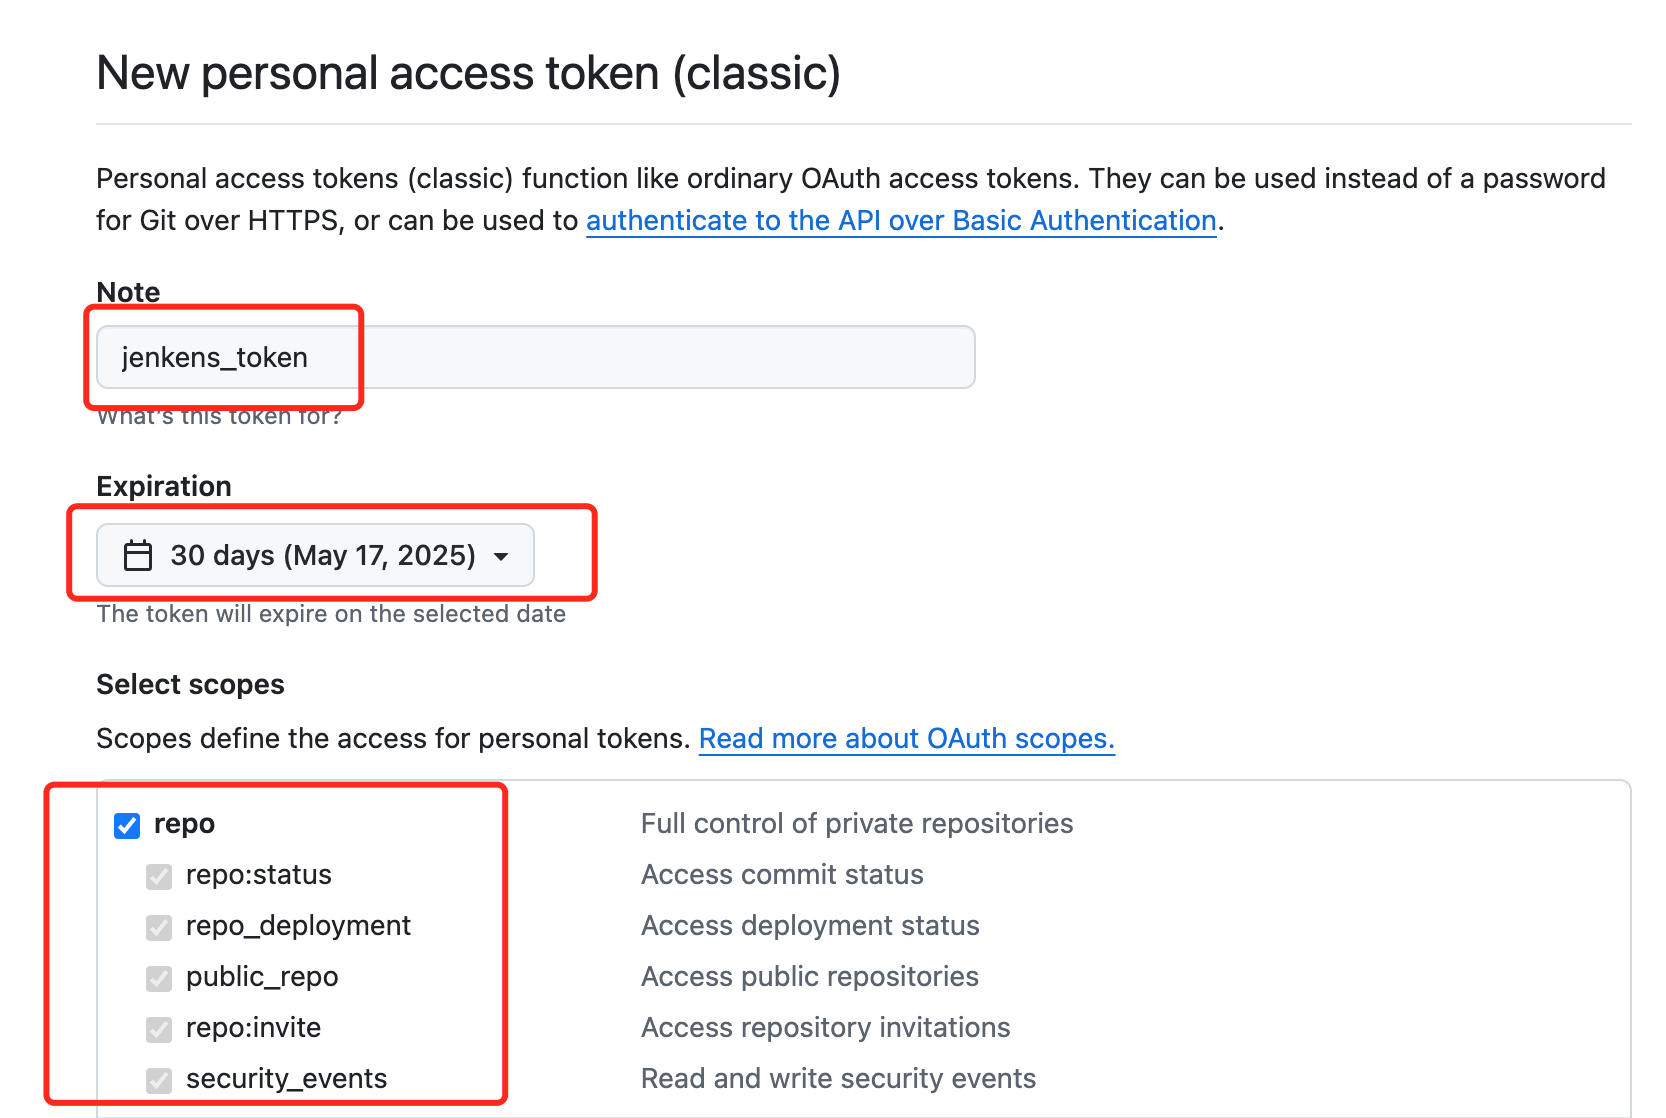Click the New personal access token heading
1666x1118 pixels.
click(x=468, y=73)
